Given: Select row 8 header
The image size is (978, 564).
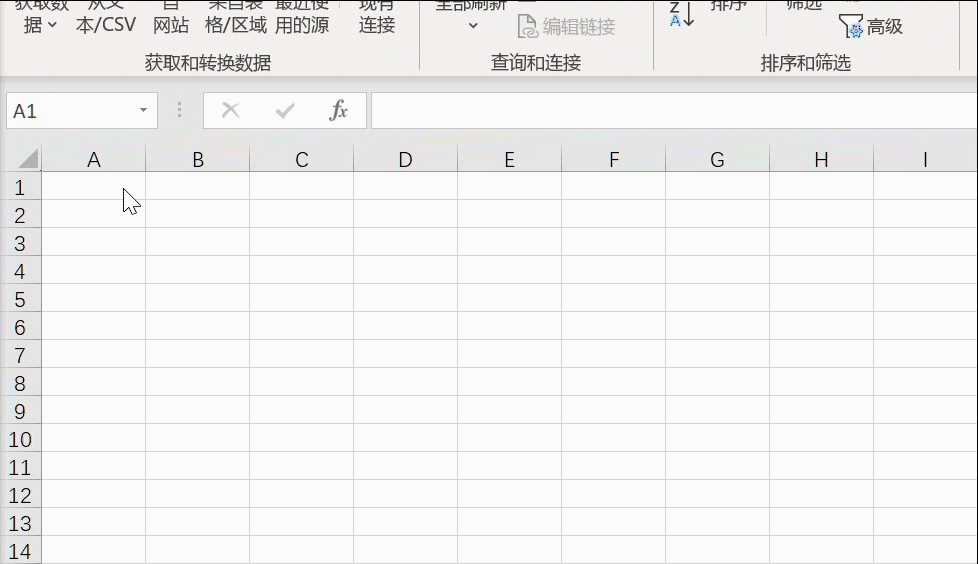Looking at the screenshot, I should [20, 384].
